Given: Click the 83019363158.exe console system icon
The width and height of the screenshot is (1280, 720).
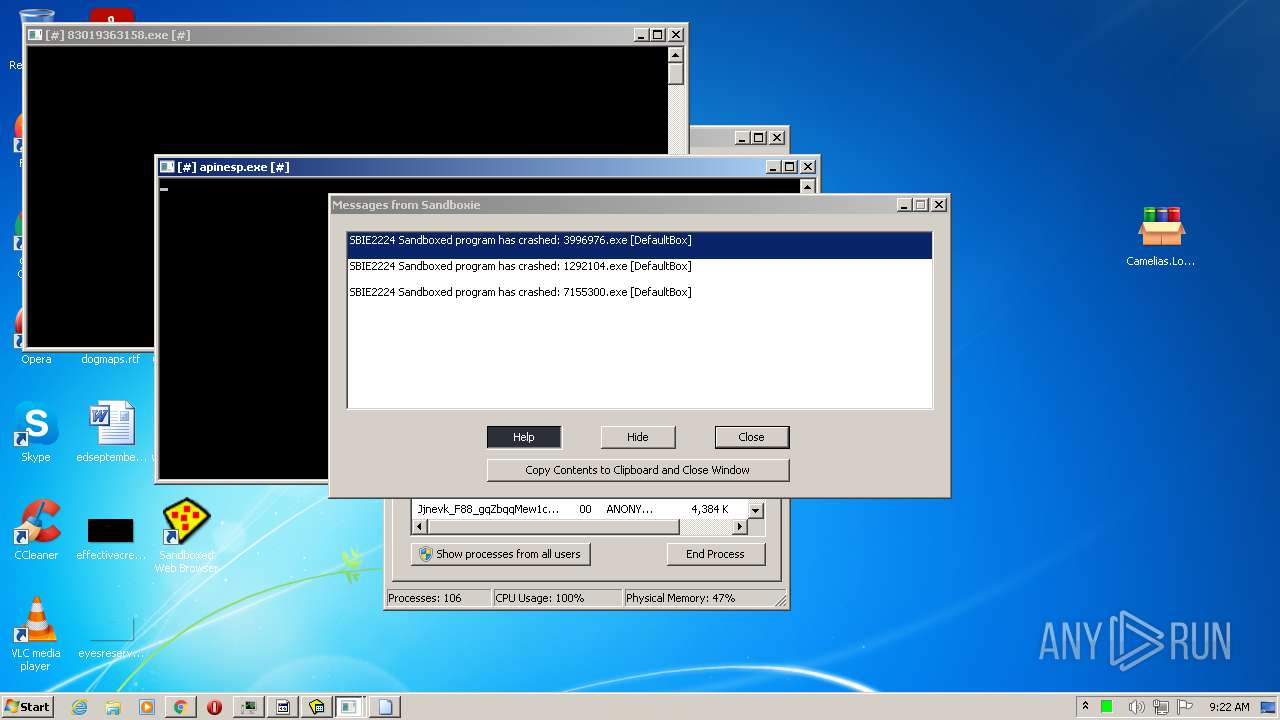Looking at the screenshot, I should (x=35, y=35).
